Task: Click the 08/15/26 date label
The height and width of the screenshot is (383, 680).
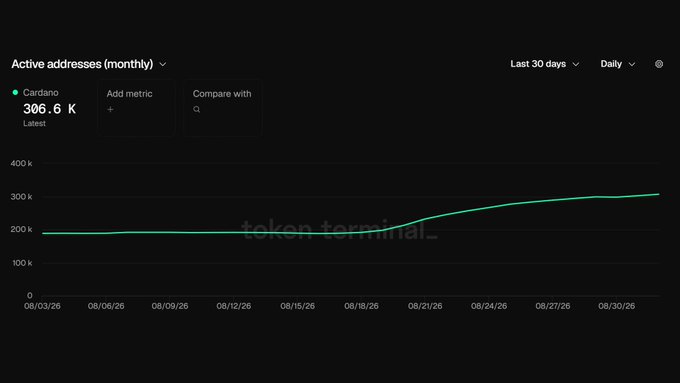Action: pyautogui.click(x=298, y=306)
